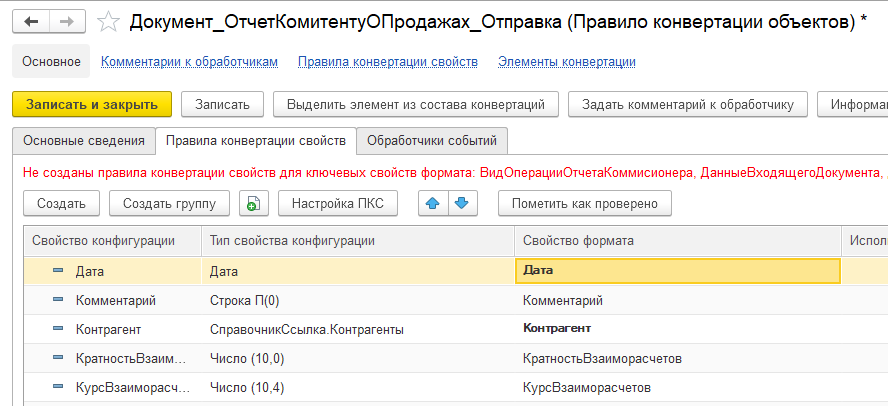Viewport: 888px width, 406px height.
Task: Select the СправочникСсылка.Контрагенты type cell
Action: [x=358, y=329]
